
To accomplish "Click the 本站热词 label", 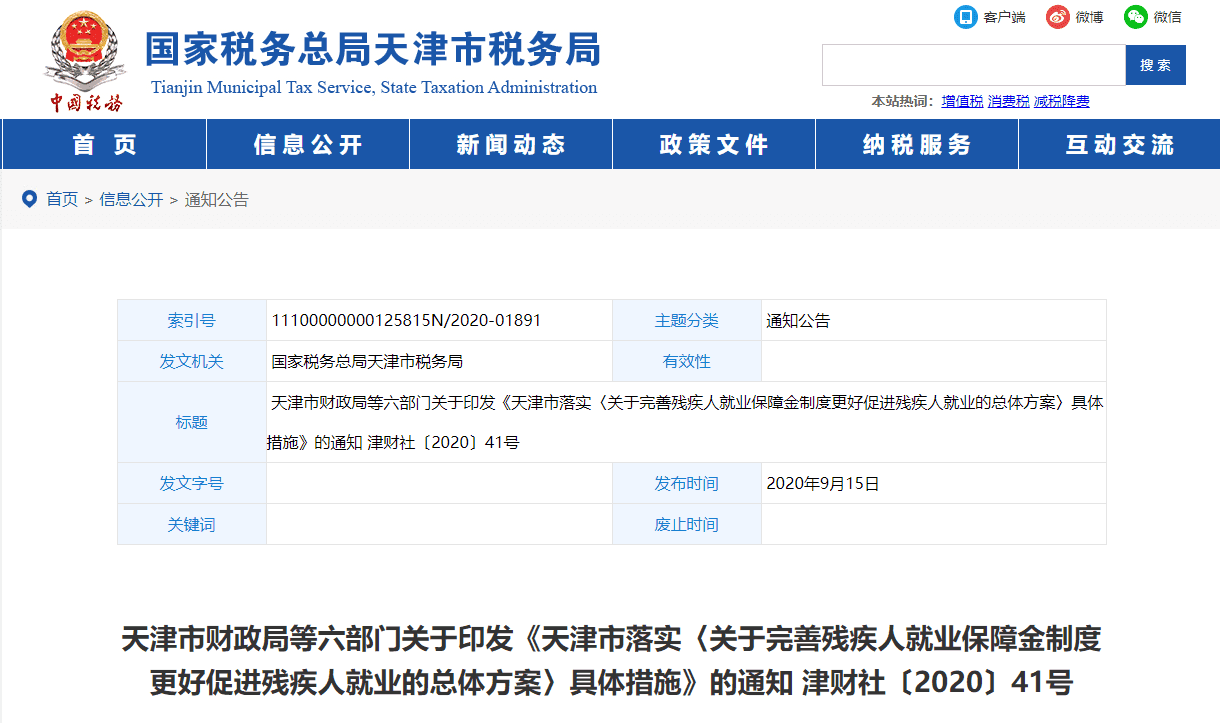I will pyautogui.click(x=901, y=101).
